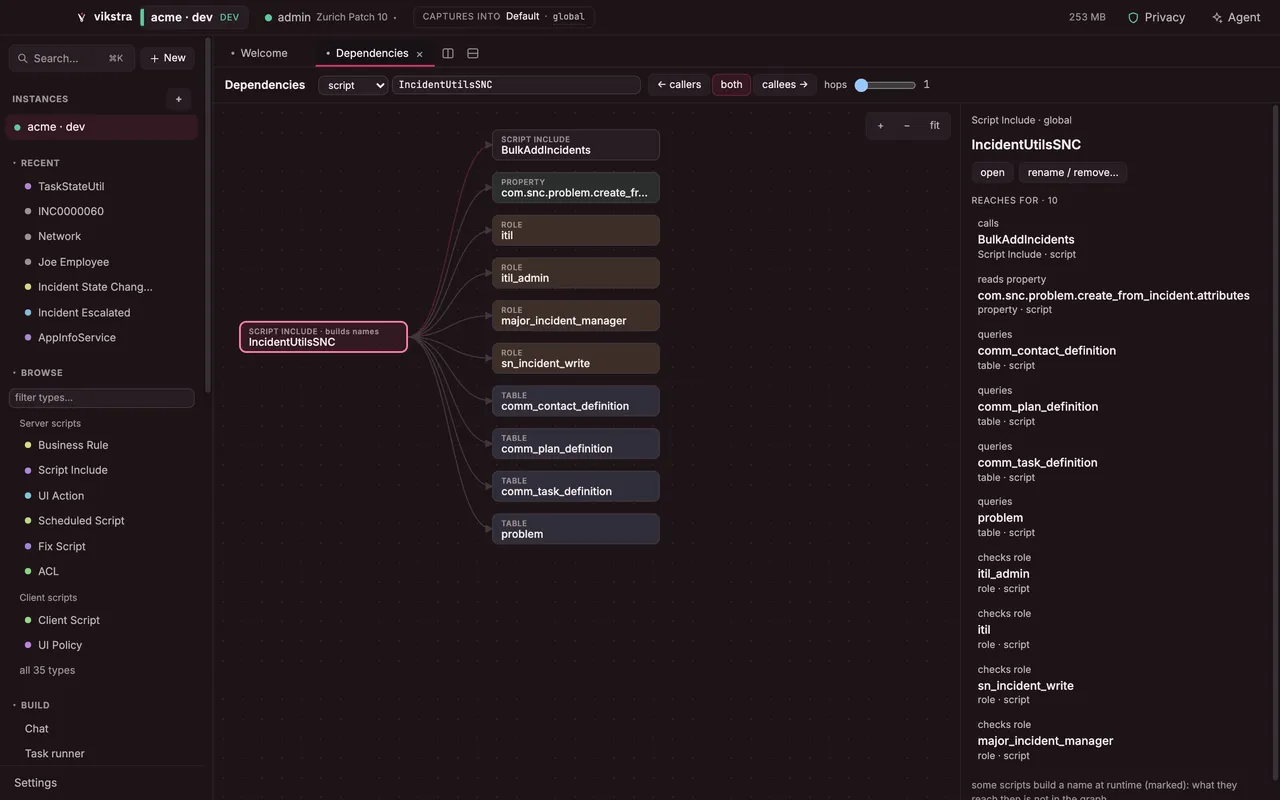
Task: Adjust the hops slider handle
Action: (861, 85)
